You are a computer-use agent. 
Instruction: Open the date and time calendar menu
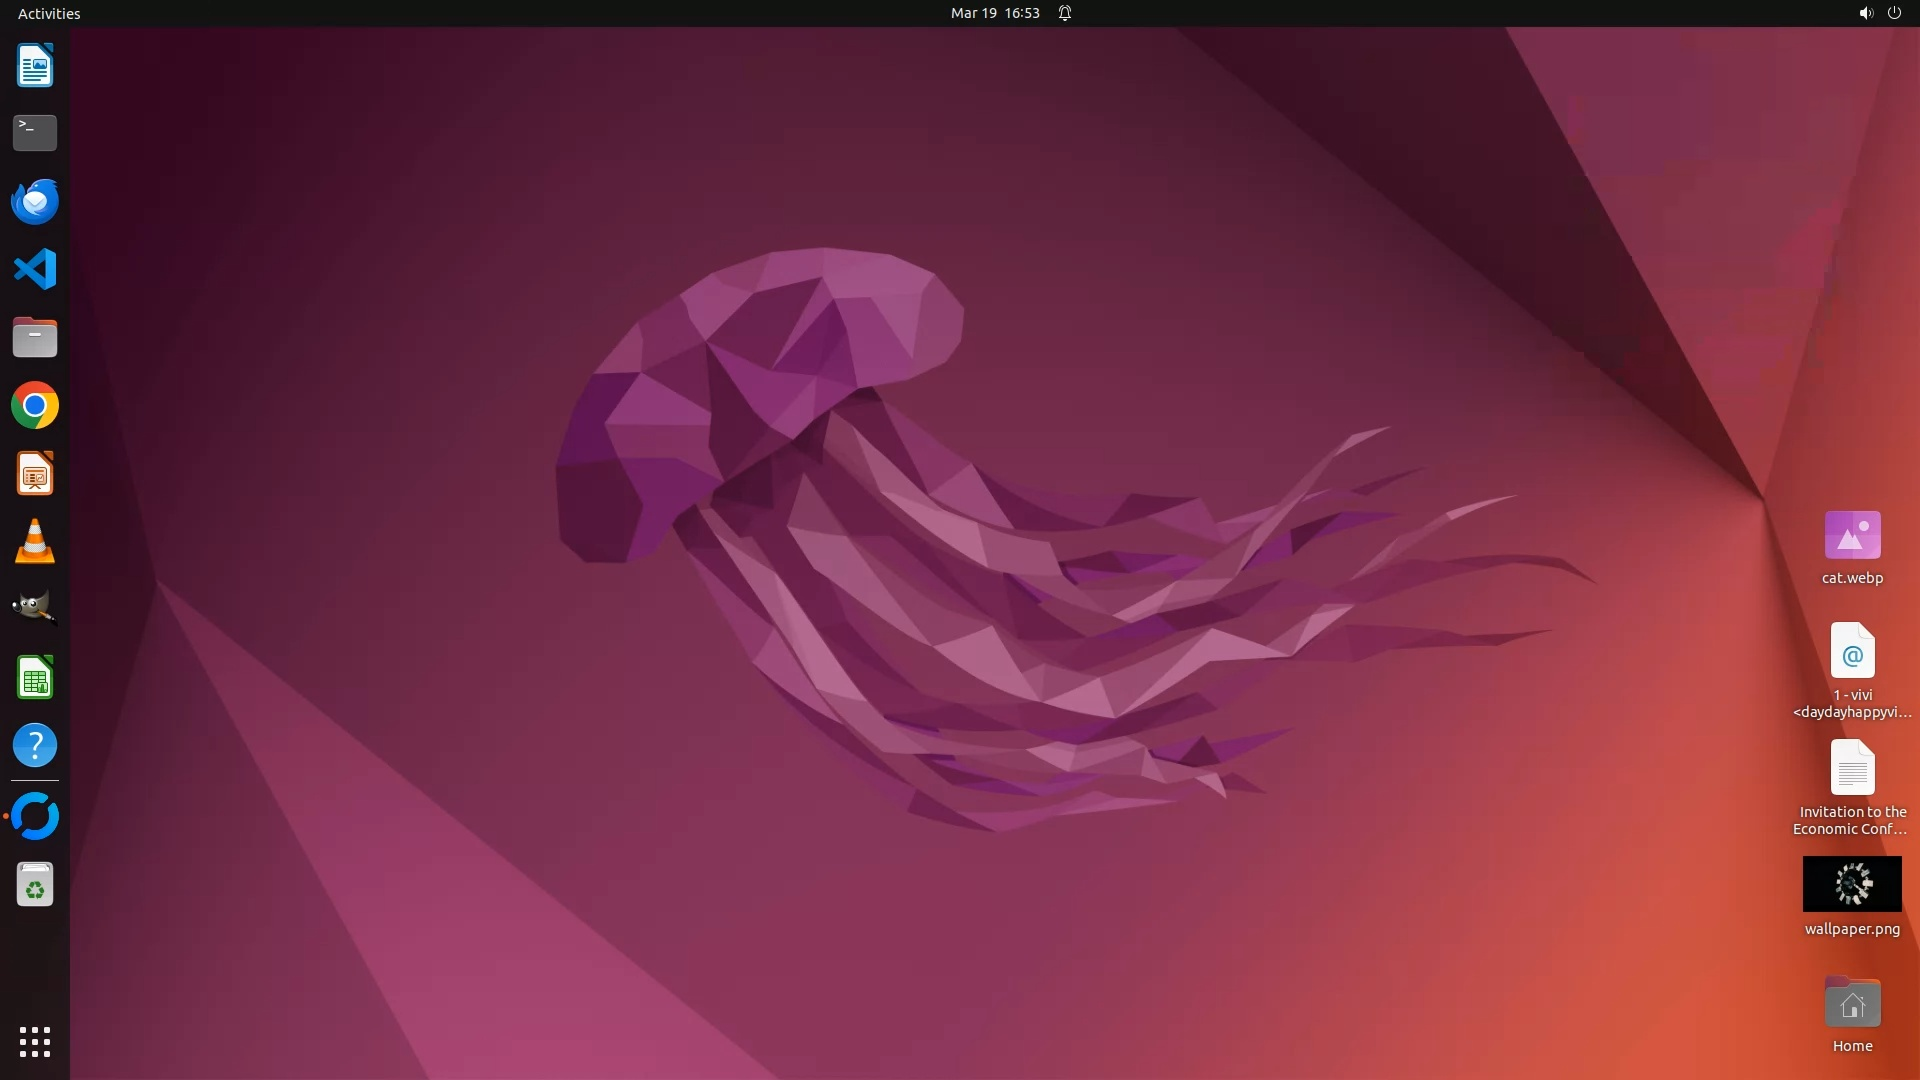pyautogui.click(x=994, y=13)
